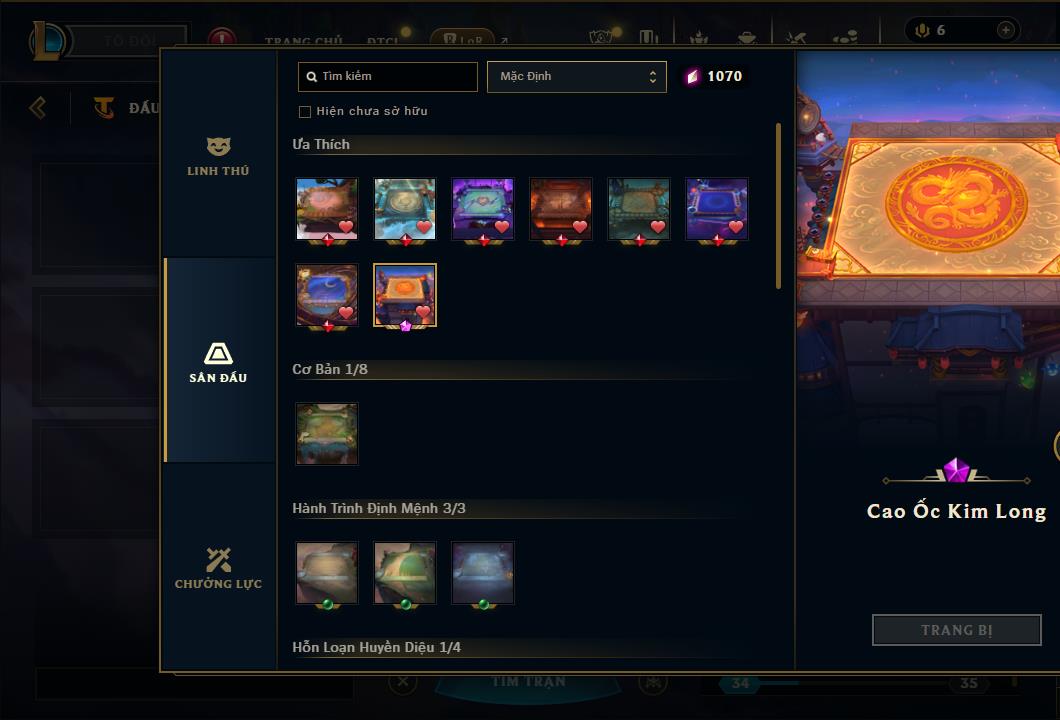Click the TFT logo icon
The height and width of the screenshot is (720, 1060).
pyautogui.click(x=103, y=107)
